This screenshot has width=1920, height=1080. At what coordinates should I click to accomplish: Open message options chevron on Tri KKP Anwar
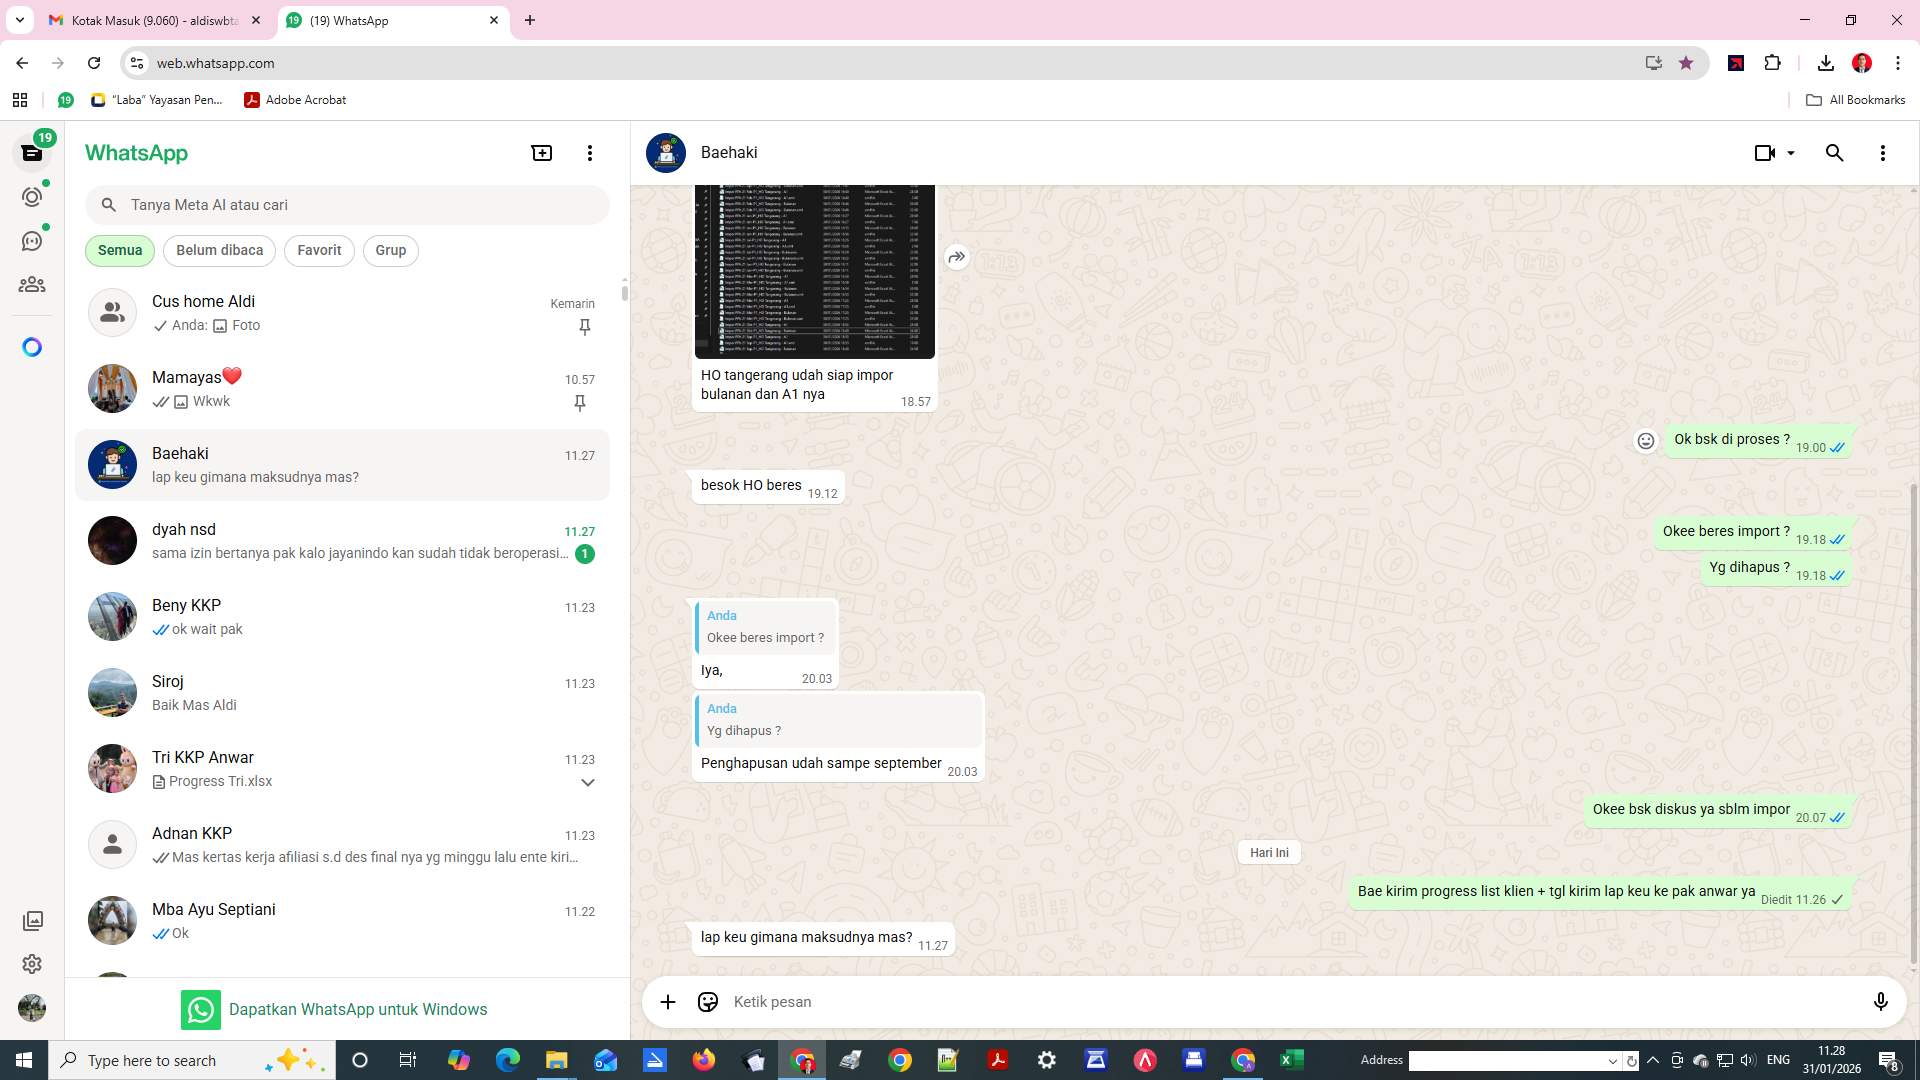tap(588, 782)
